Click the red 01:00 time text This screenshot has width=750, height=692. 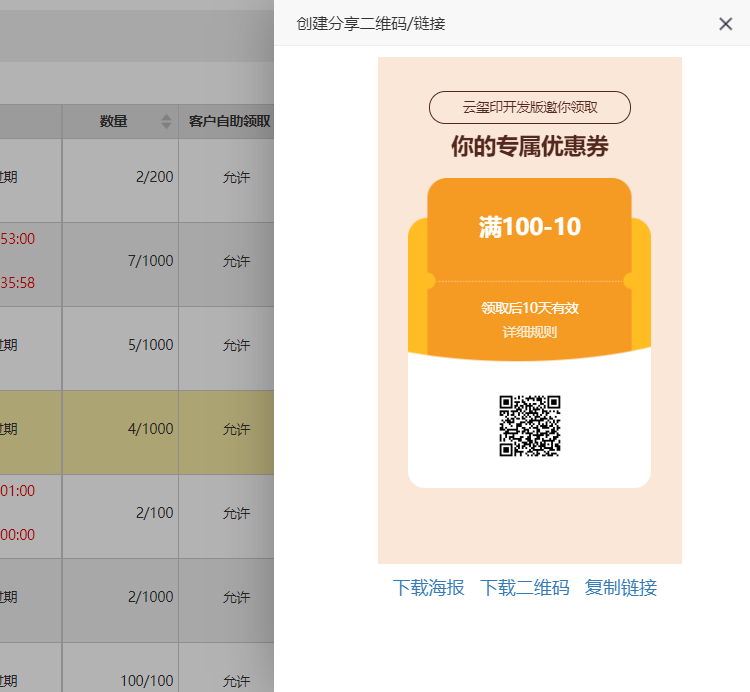(18, 491)
